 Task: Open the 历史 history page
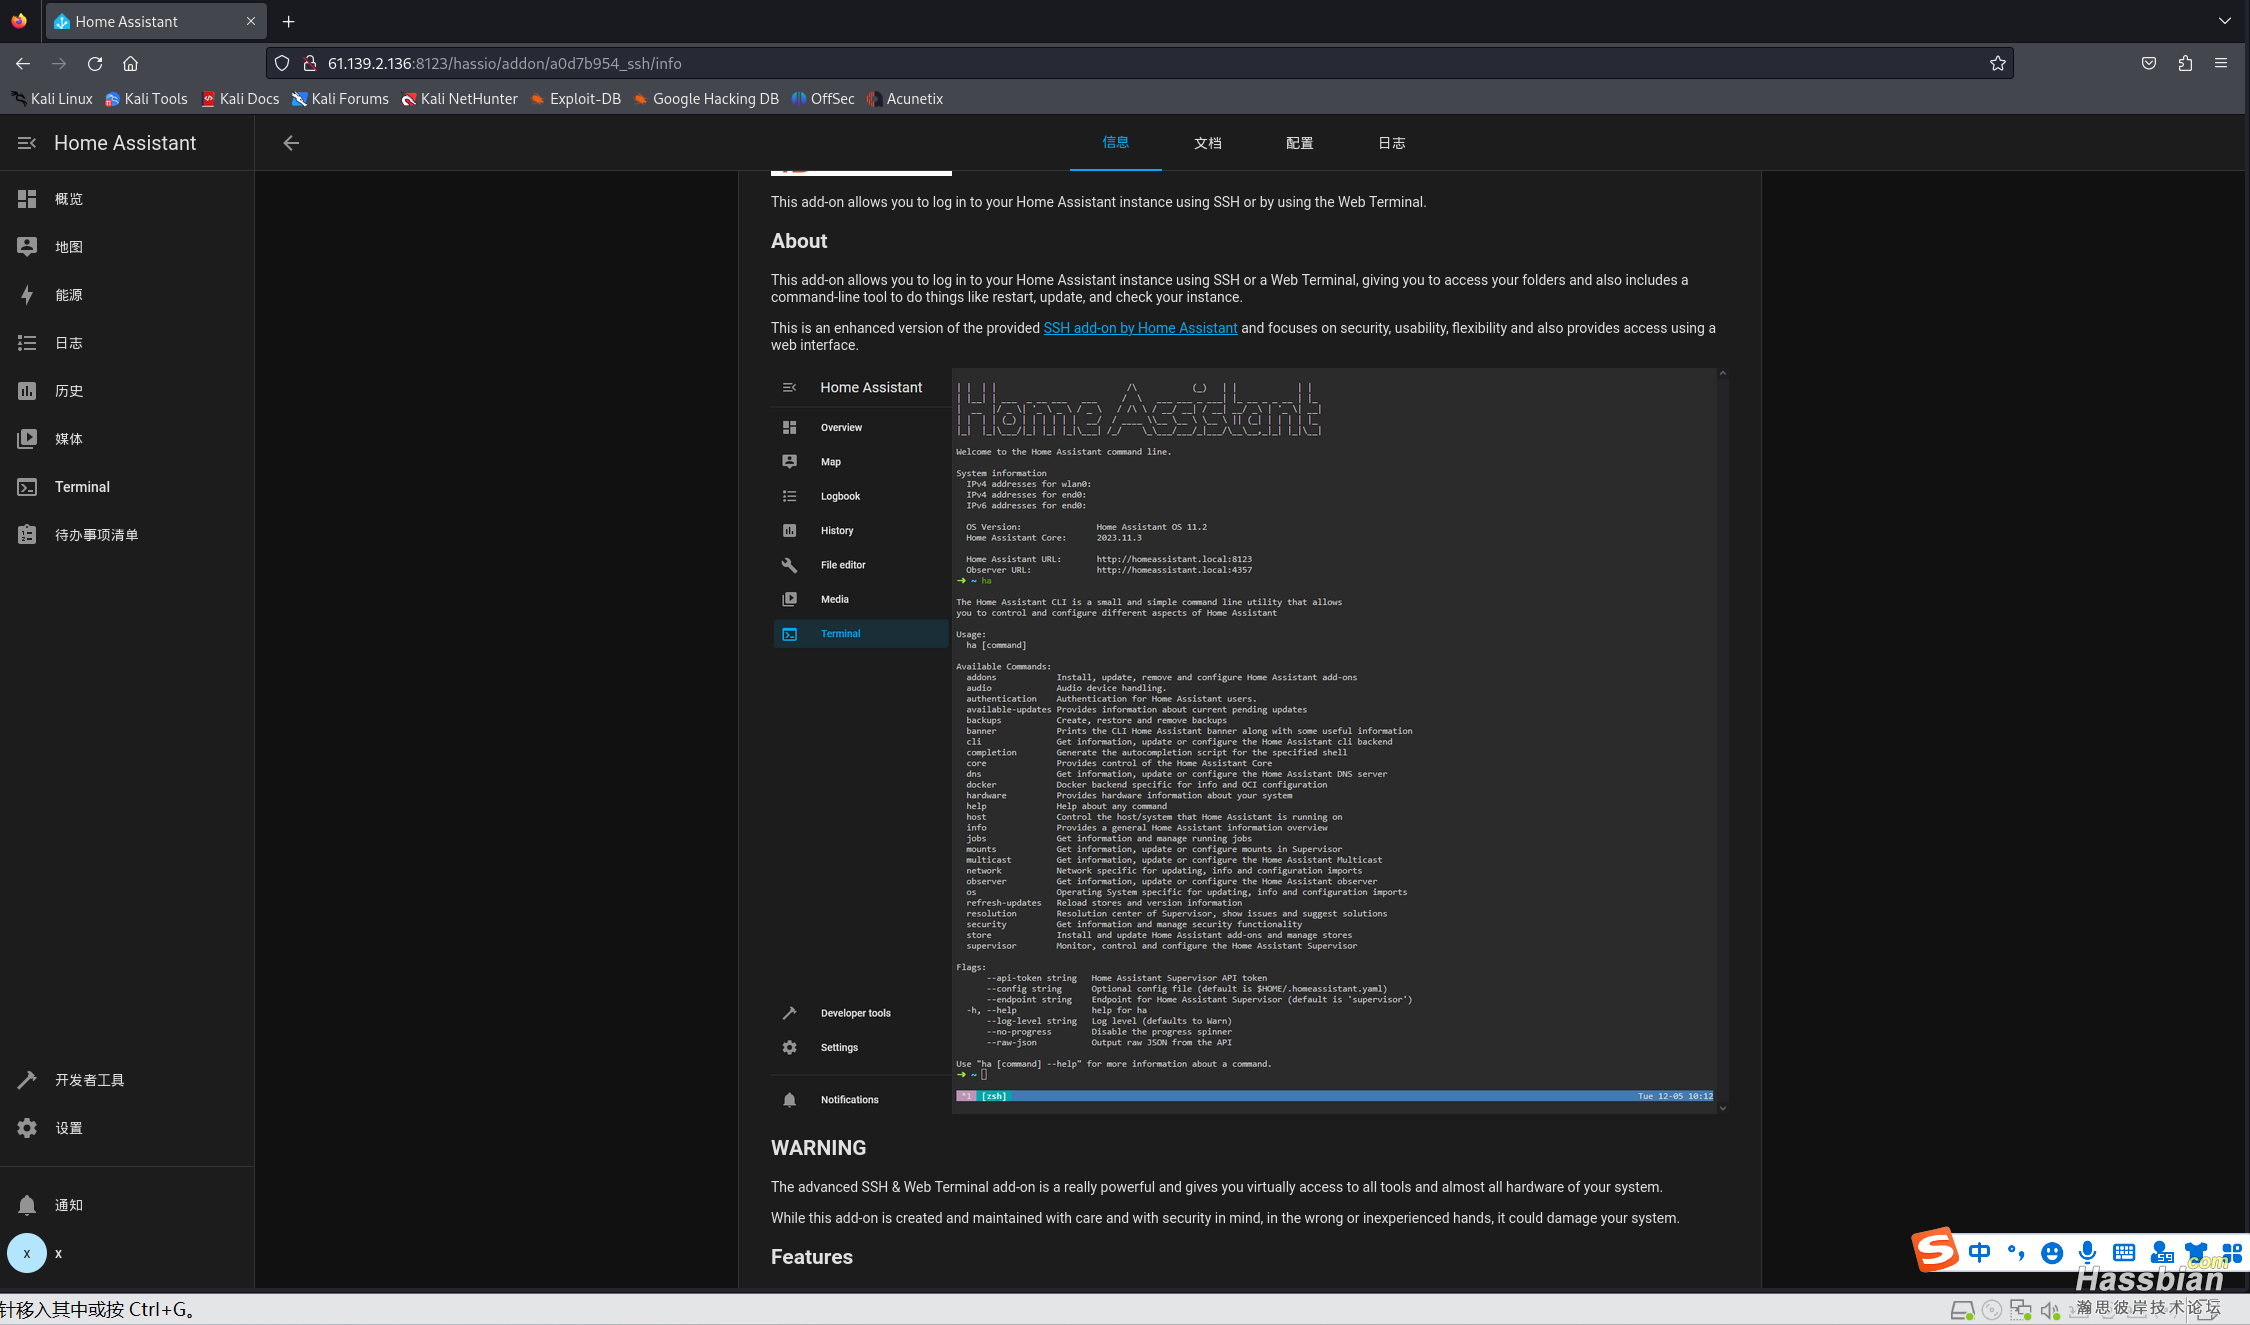(127, 391)
